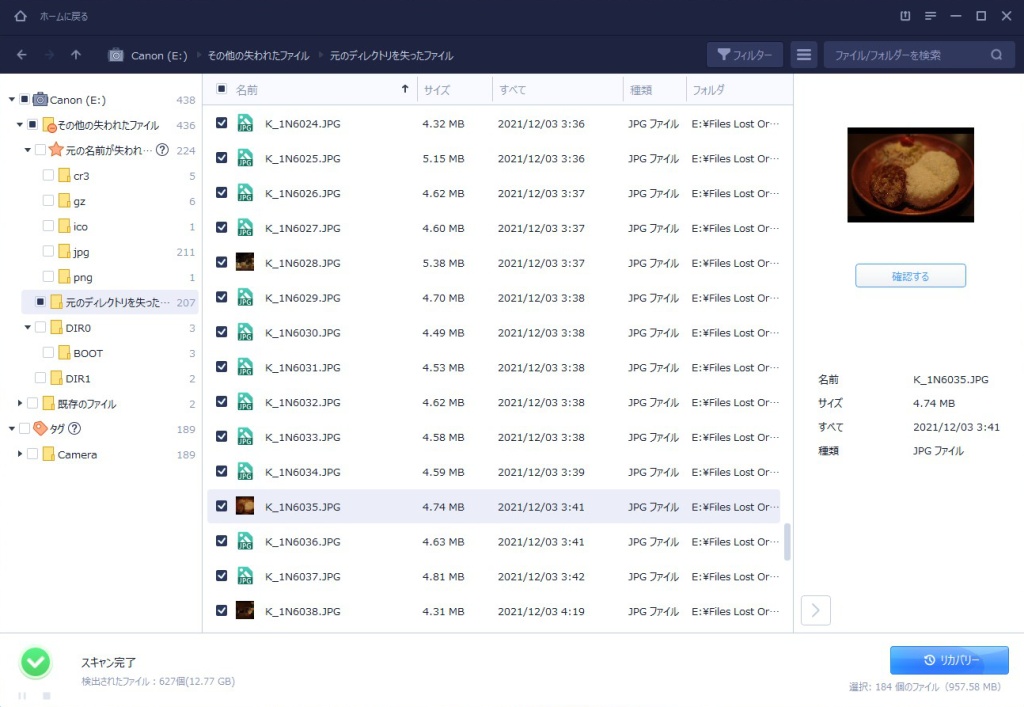Uncheck K_1N6025.JPG checkbox
The image size is (1024, 707).
[221, 158]
